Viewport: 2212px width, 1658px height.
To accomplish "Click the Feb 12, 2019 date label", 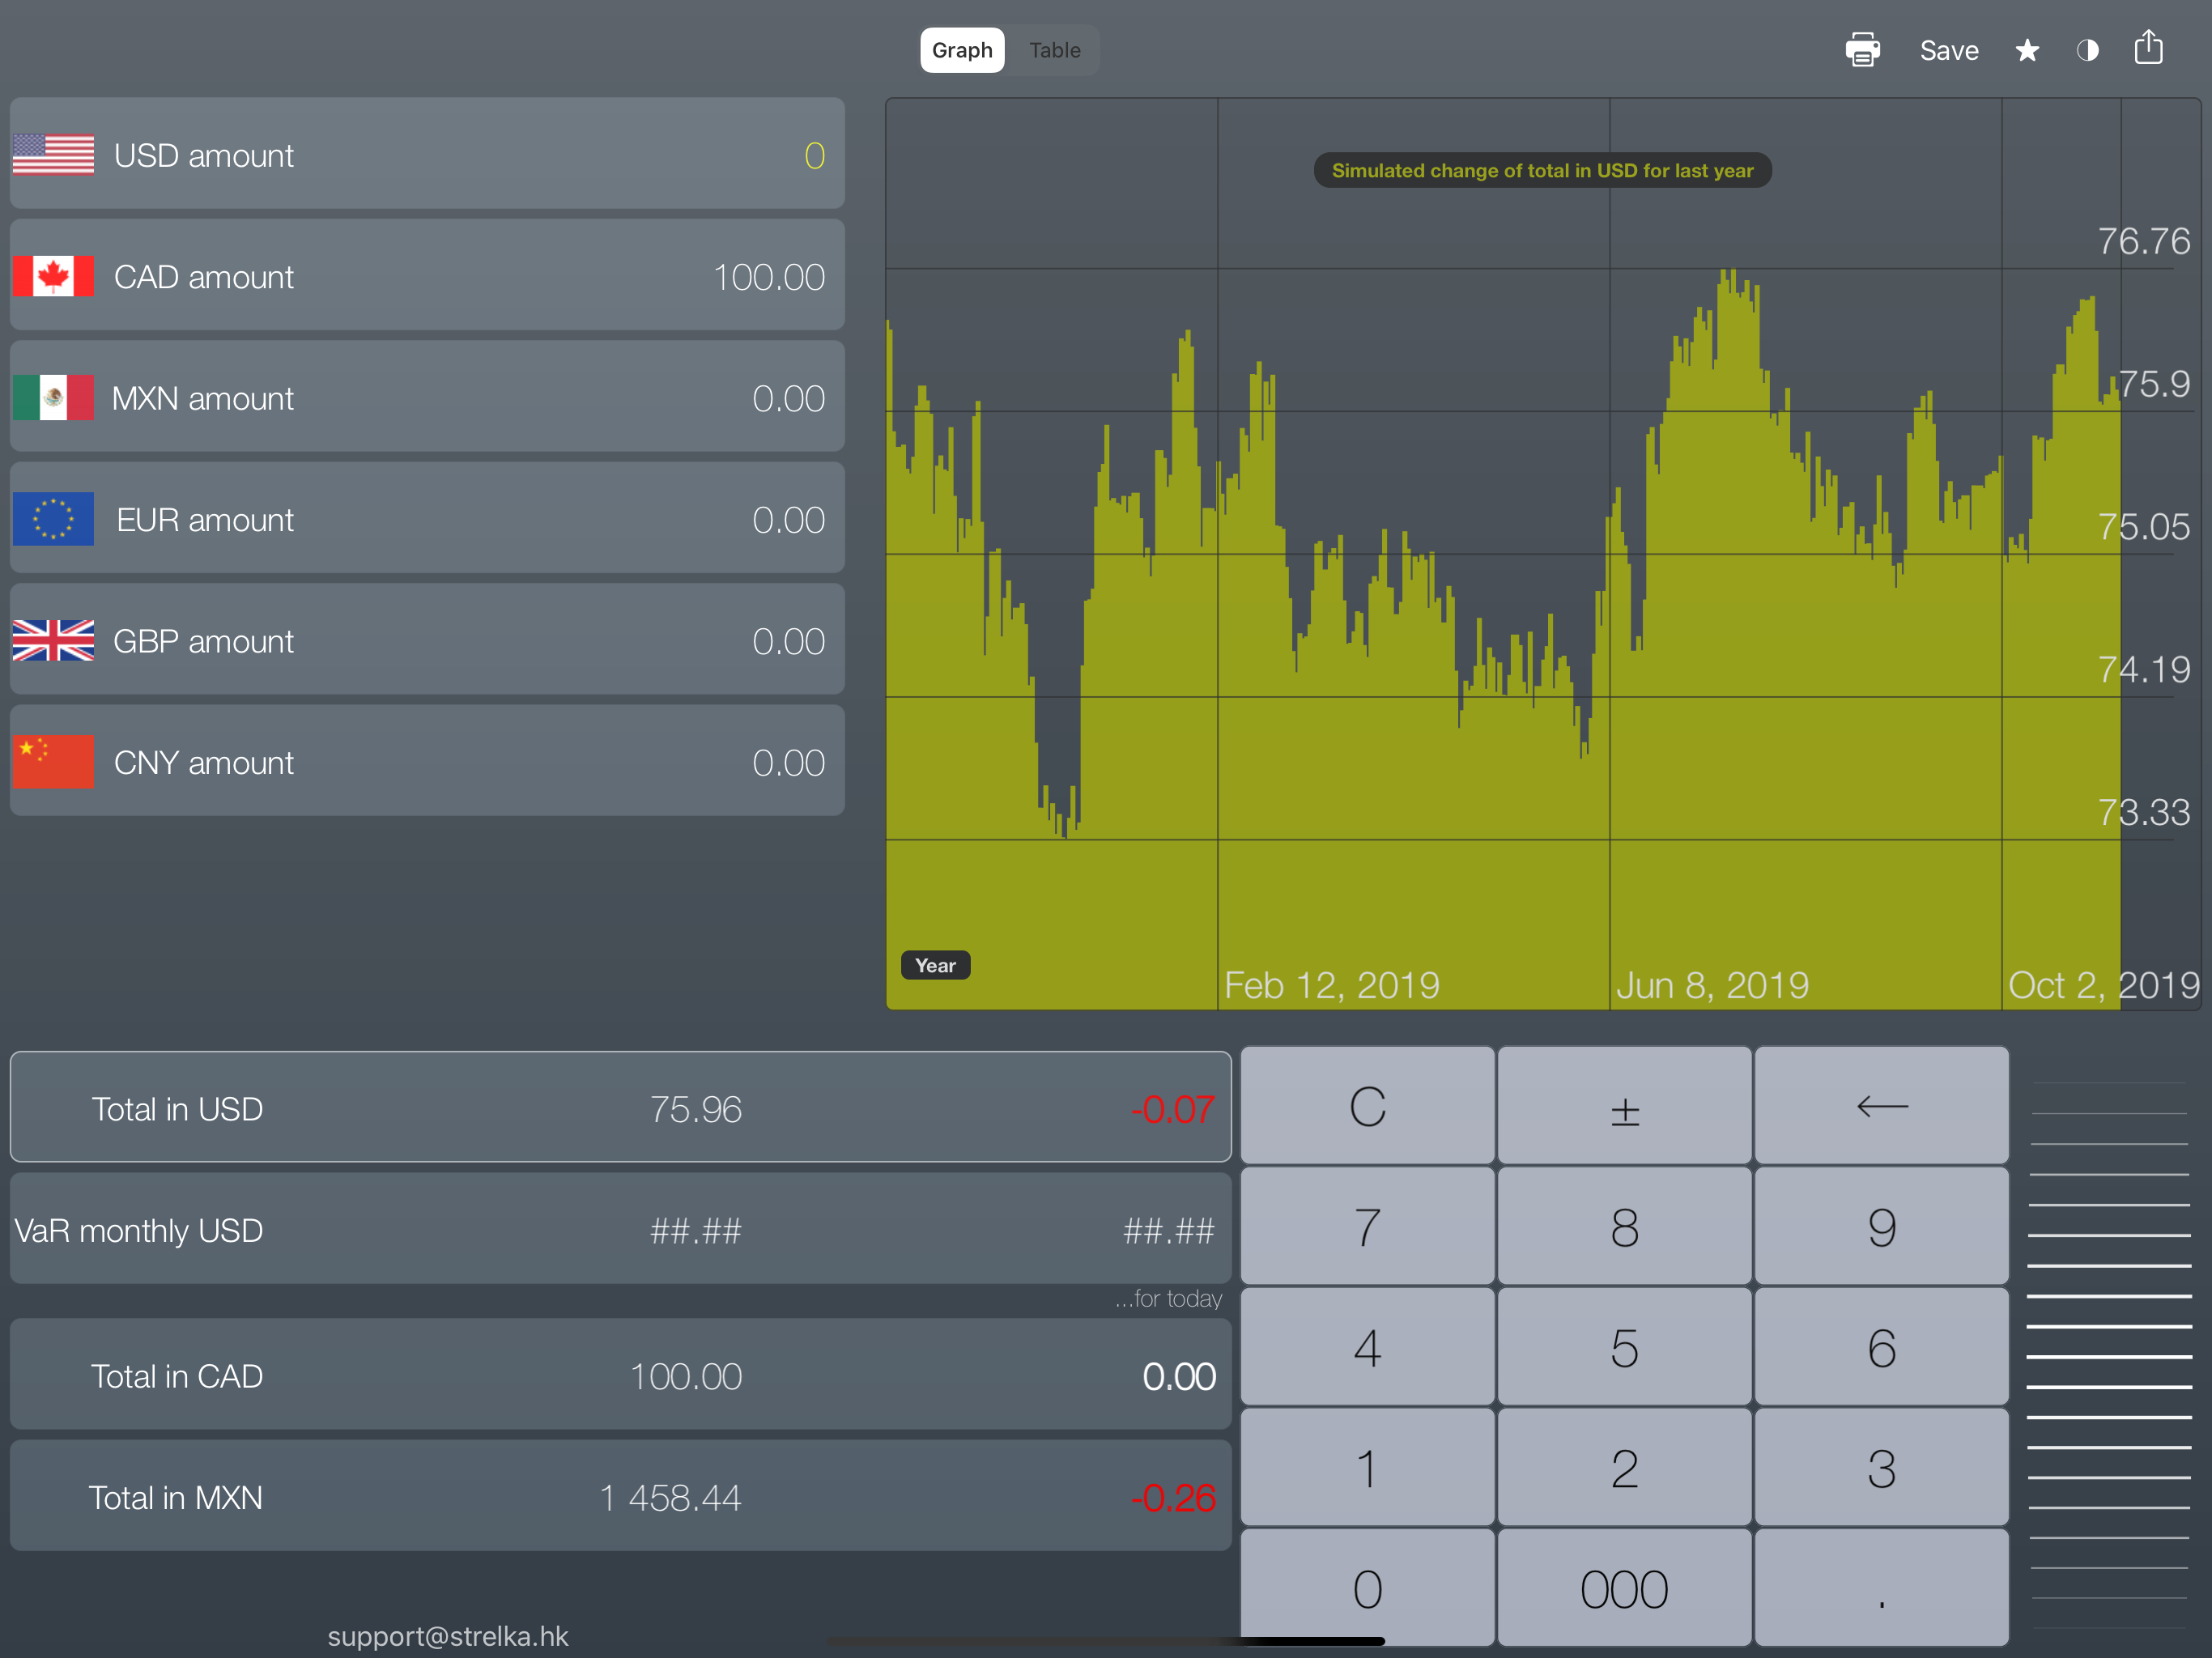I will (x=1331, y=986).
